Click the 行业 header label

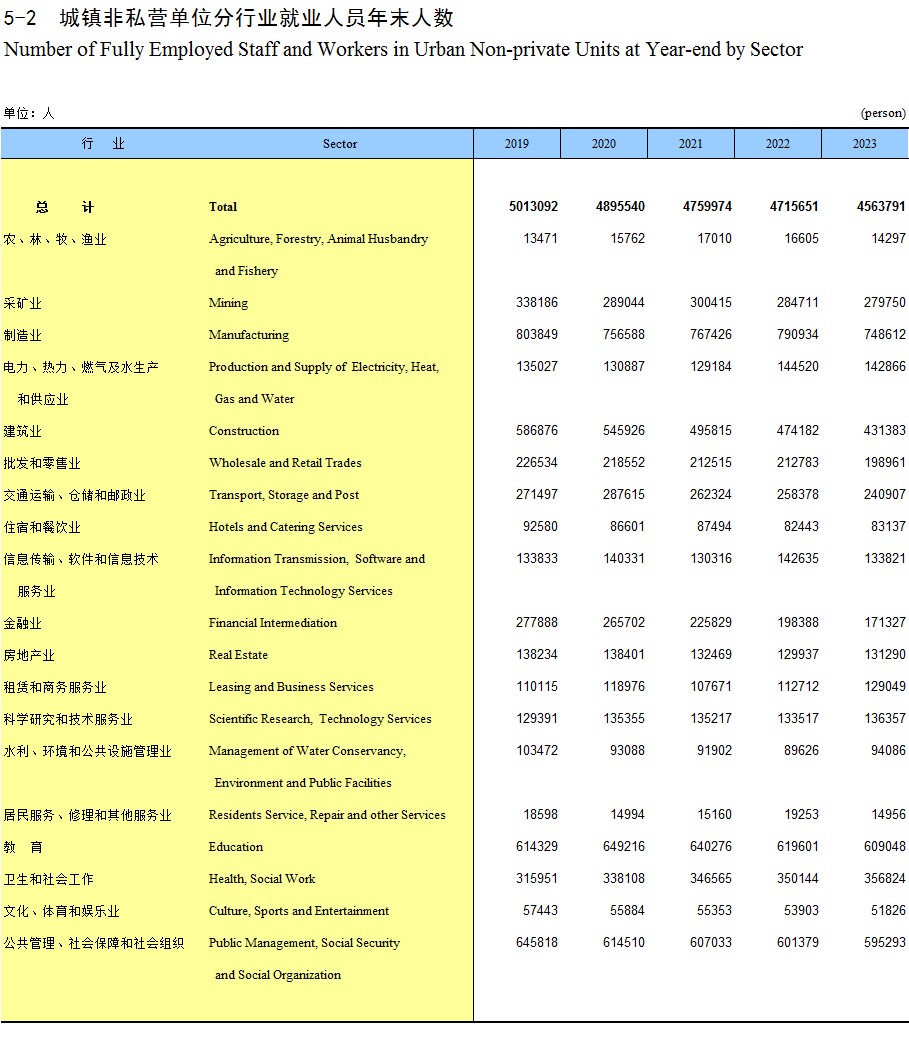(103, 143)
